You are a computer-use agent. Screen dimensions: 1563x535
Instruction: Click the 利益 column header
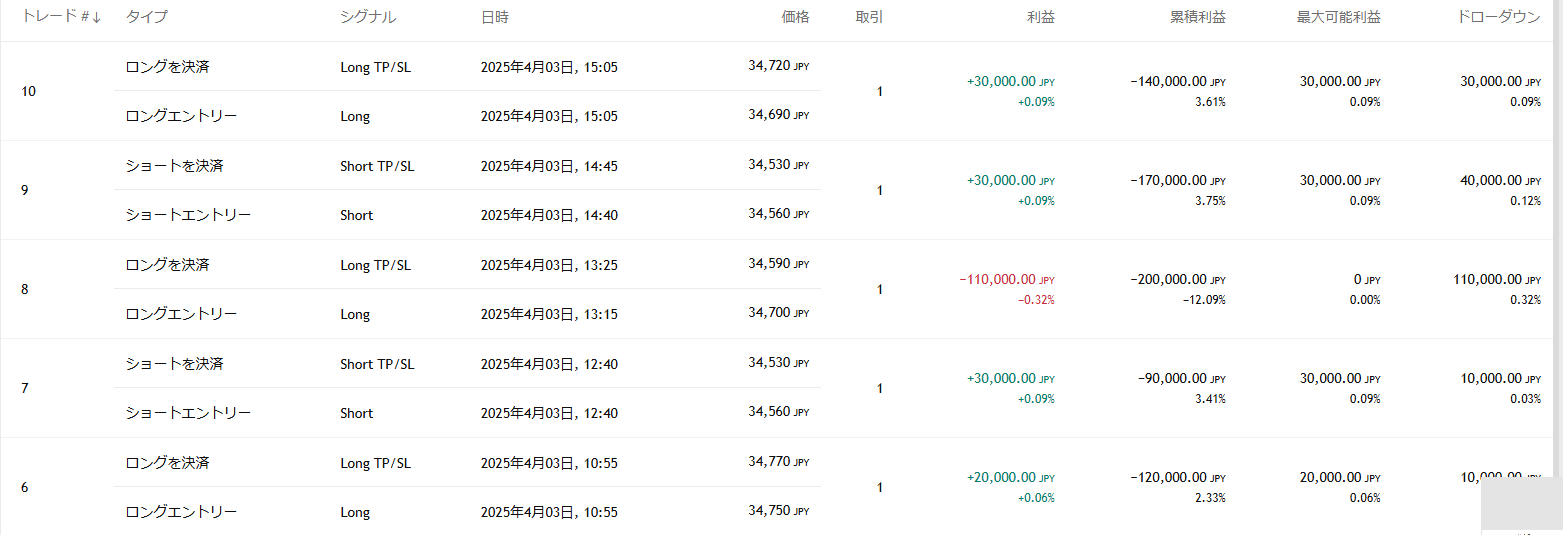click(1040, 17)
